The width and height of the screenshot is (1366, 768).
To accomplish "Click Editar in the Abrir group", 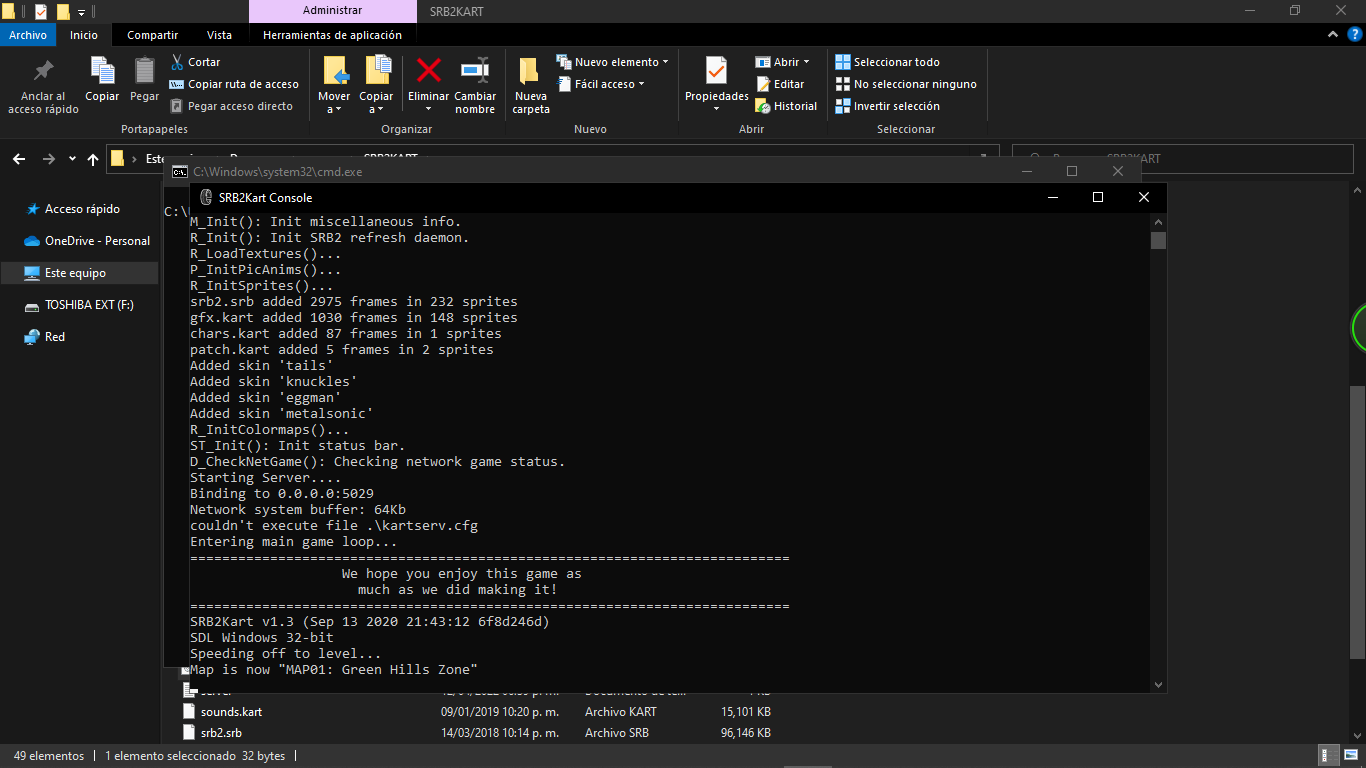I will point(780,84).
